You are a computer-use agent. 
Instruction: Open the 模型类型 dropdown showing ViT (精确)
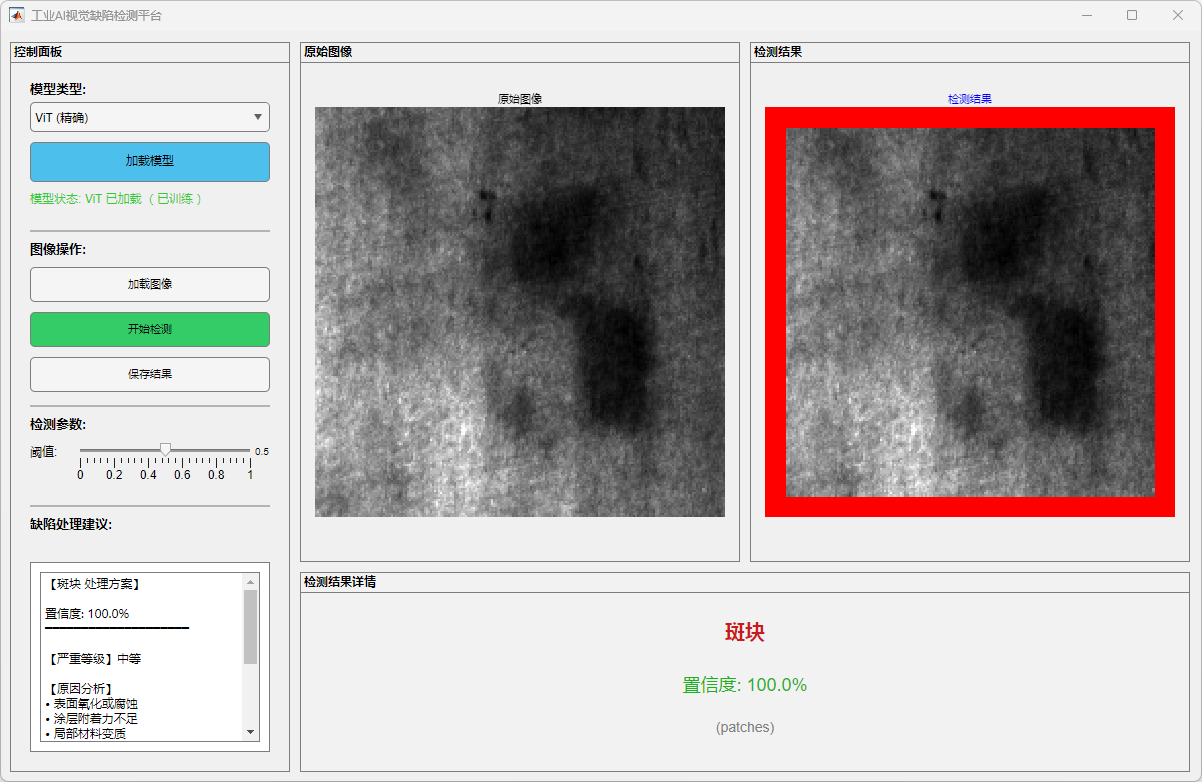pos(150,117)
